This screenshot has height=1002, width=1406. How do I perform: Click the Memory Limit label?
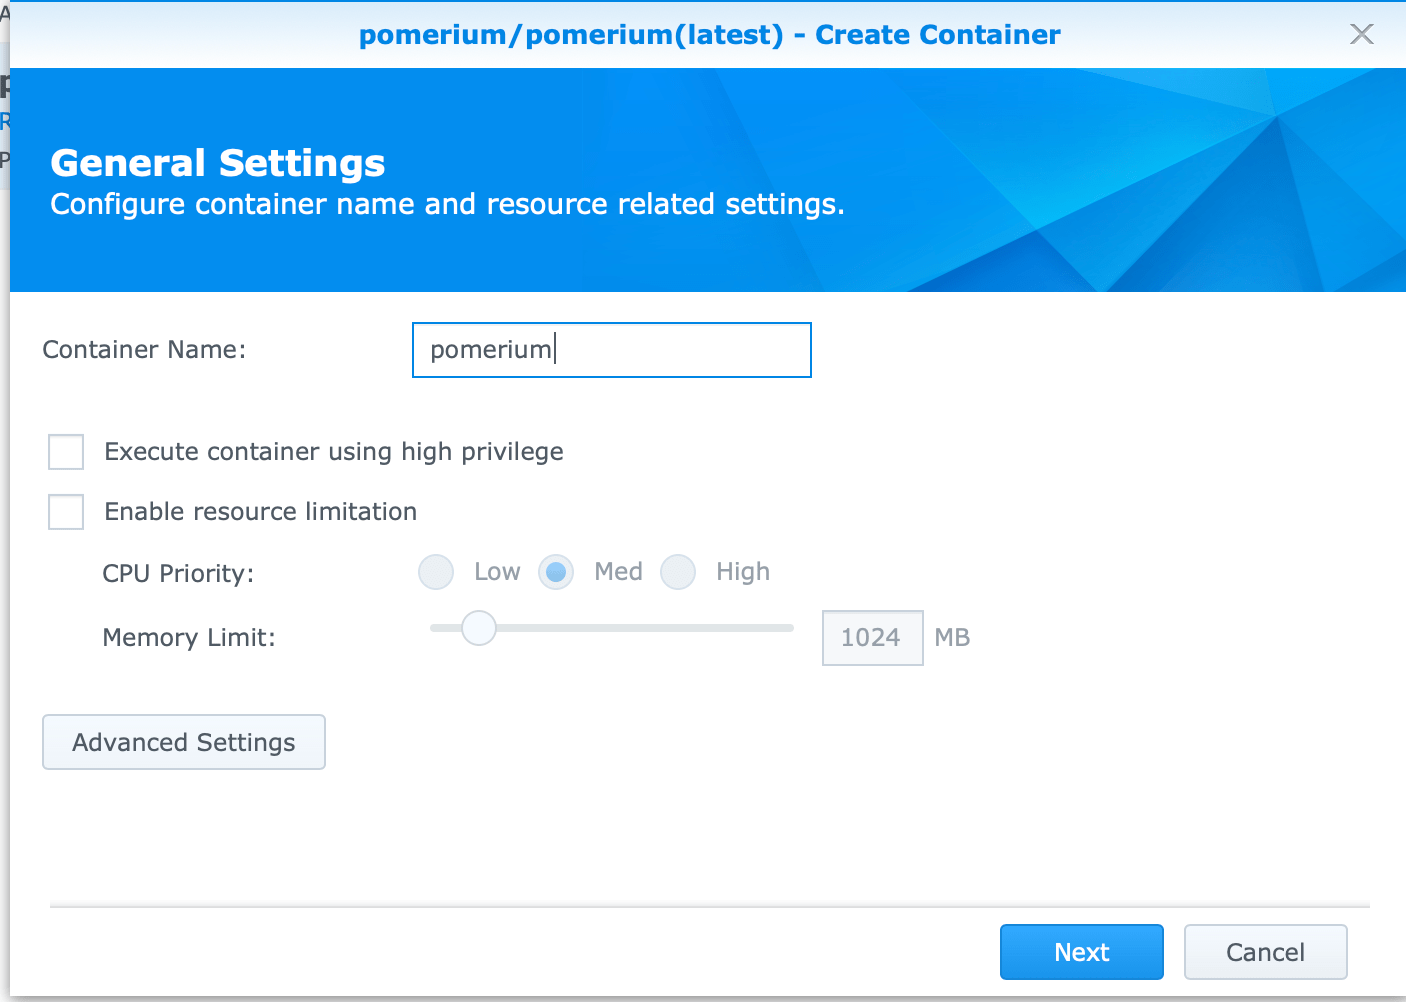pos(189,637)
